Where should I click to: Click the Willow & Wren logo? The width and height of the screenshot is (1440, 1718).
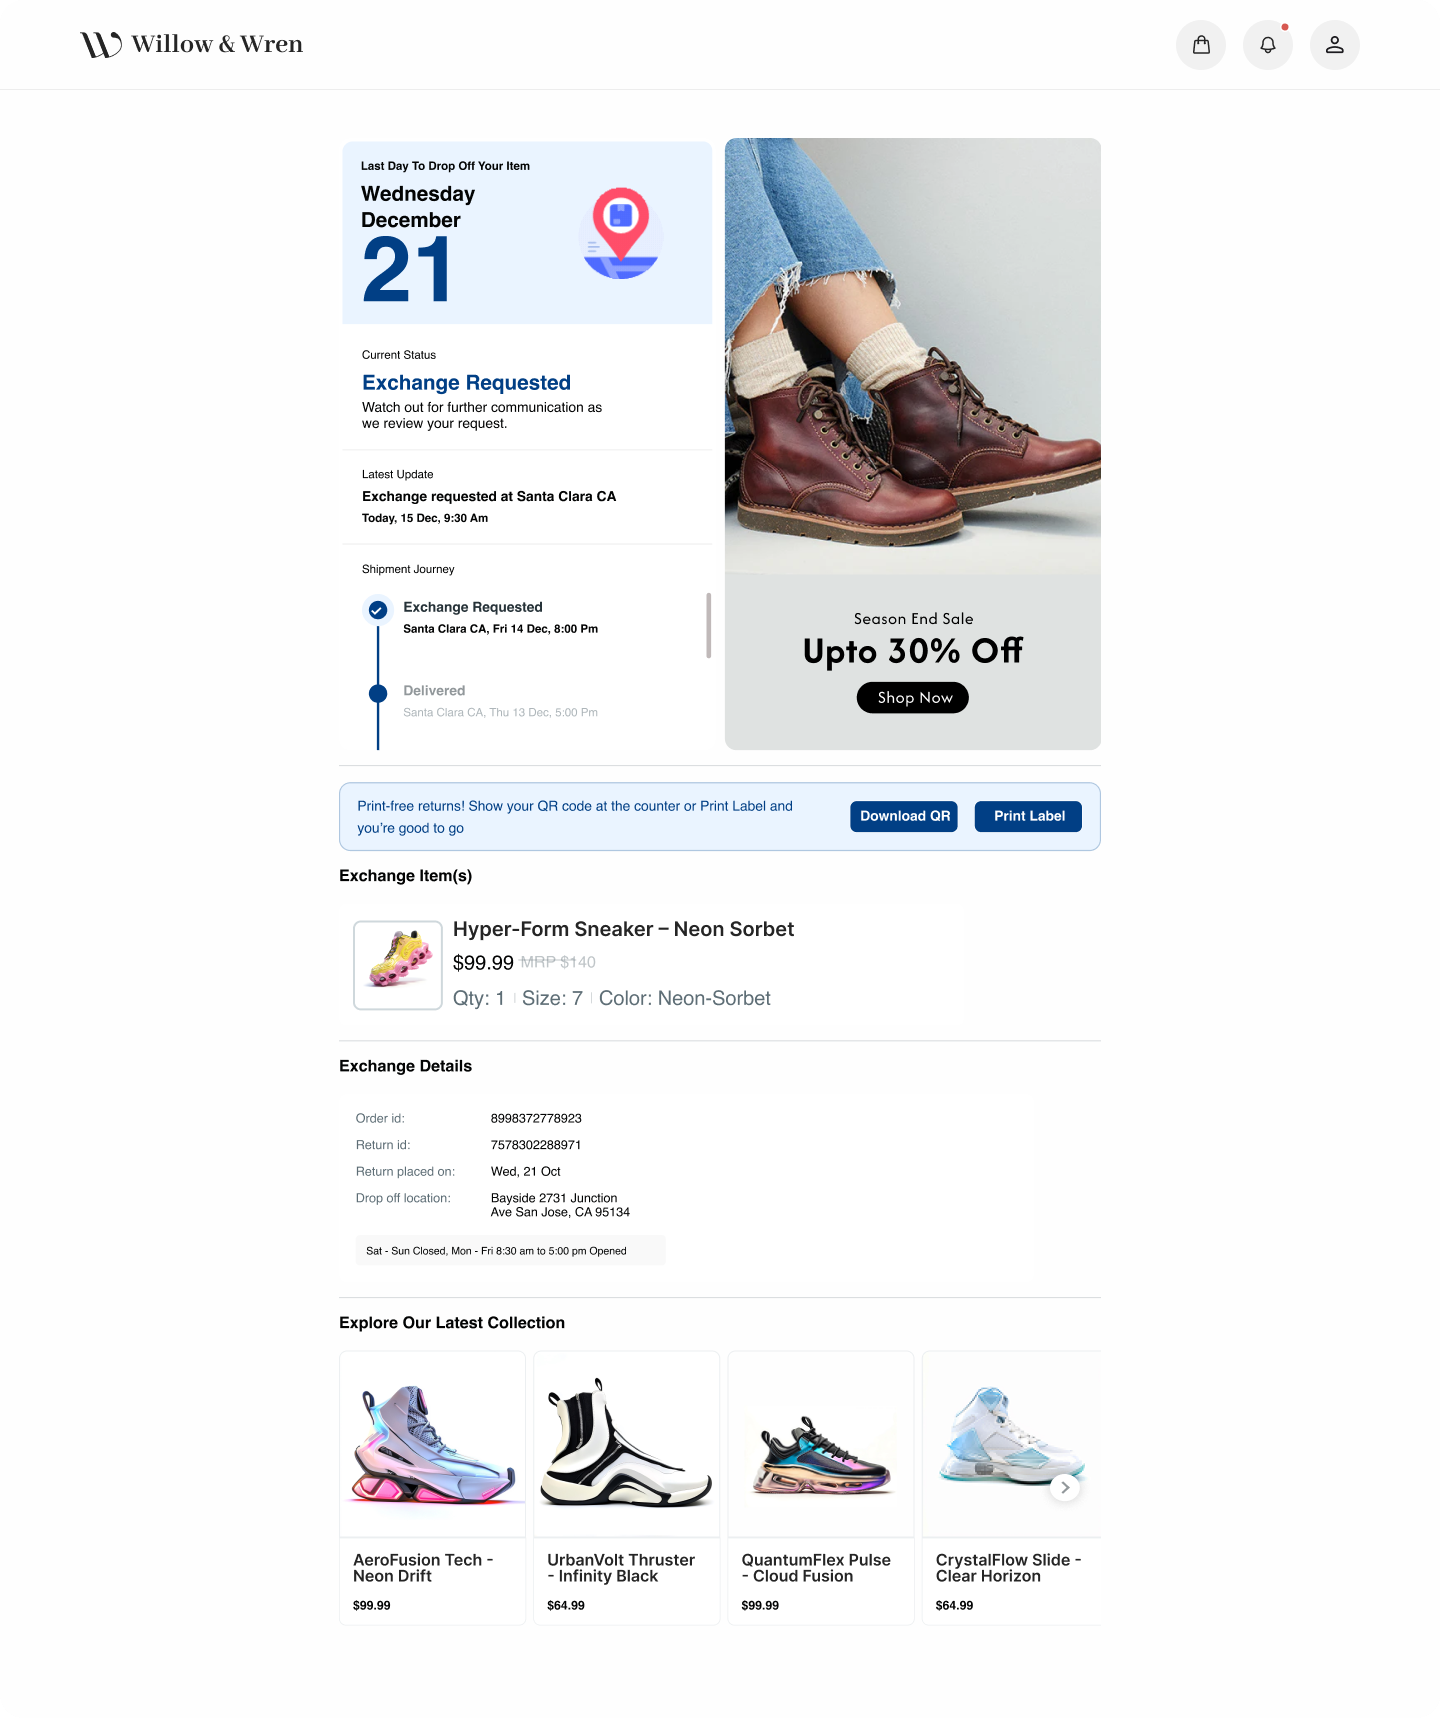pyautogui.click(x=192, y=44)
